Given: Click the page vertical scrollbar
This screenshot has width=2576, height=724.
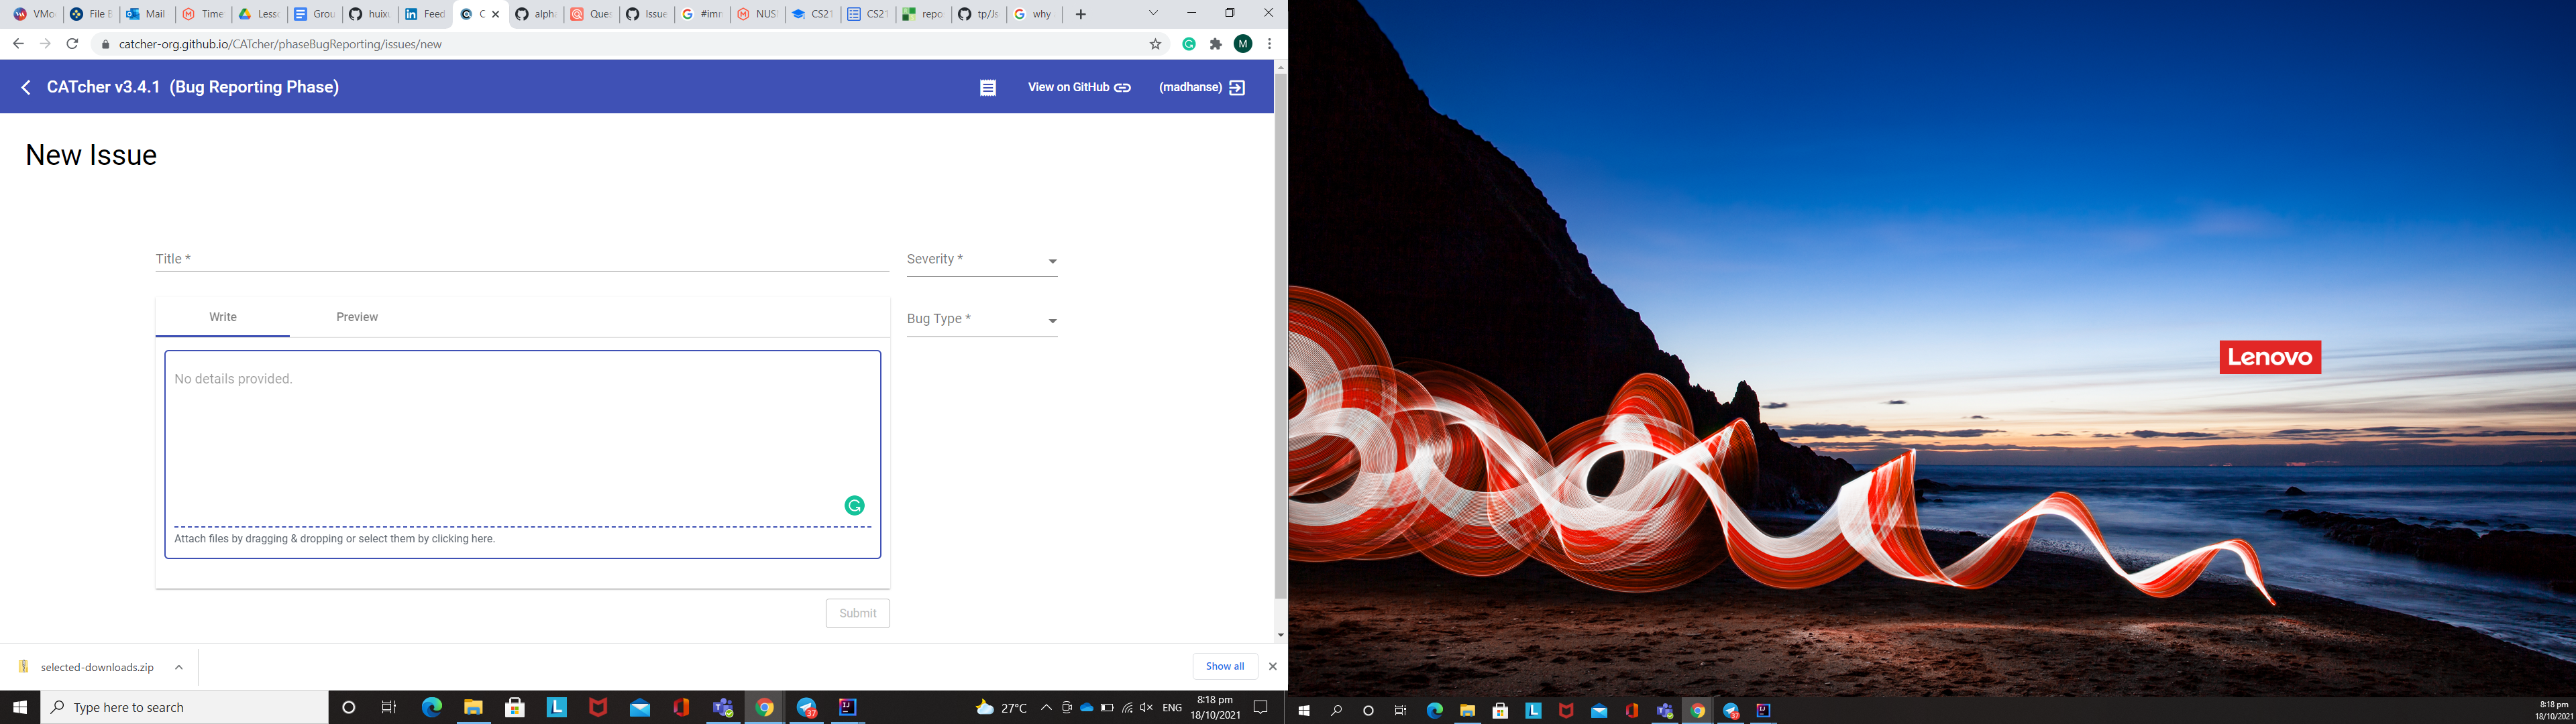Looking at the screenshot, I should click(x=1280, y=330).
